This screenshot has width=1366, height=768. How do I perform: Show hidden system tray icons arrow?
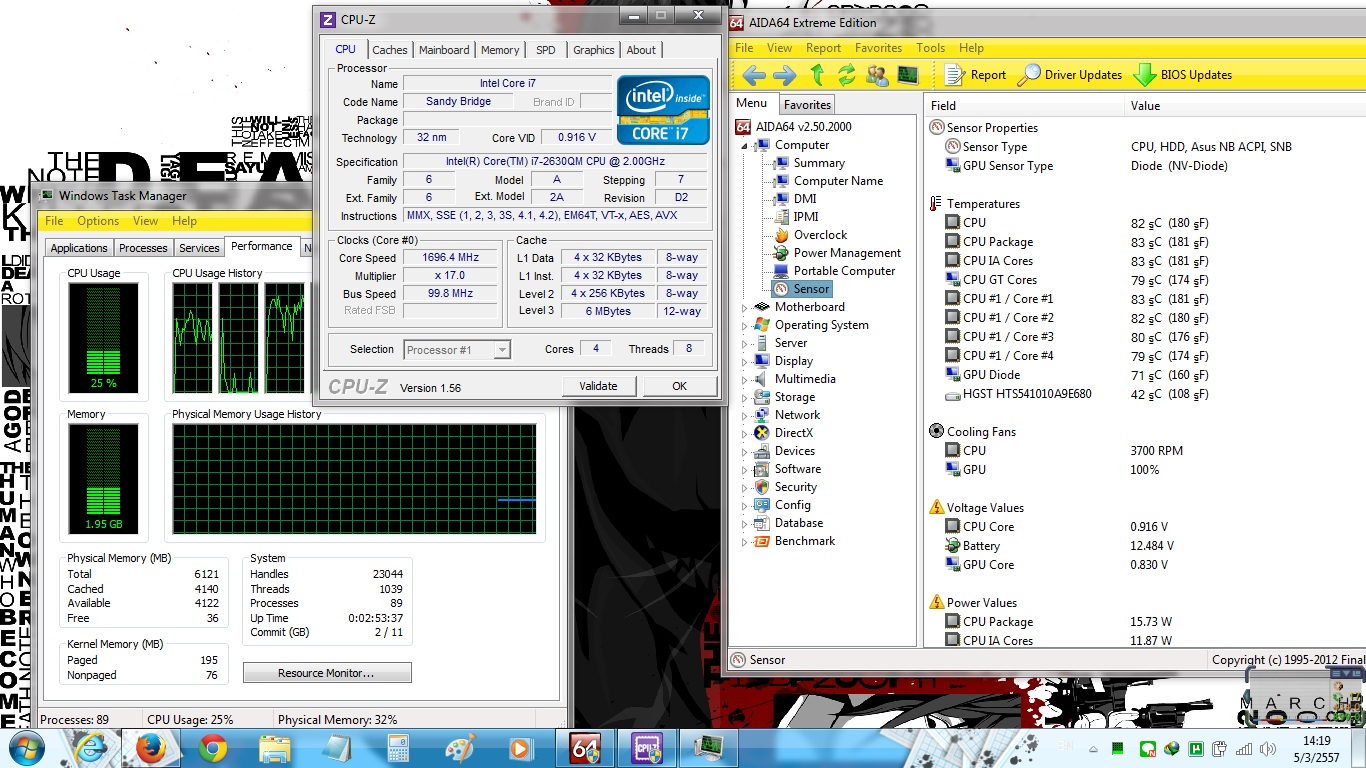[1093, 748]
